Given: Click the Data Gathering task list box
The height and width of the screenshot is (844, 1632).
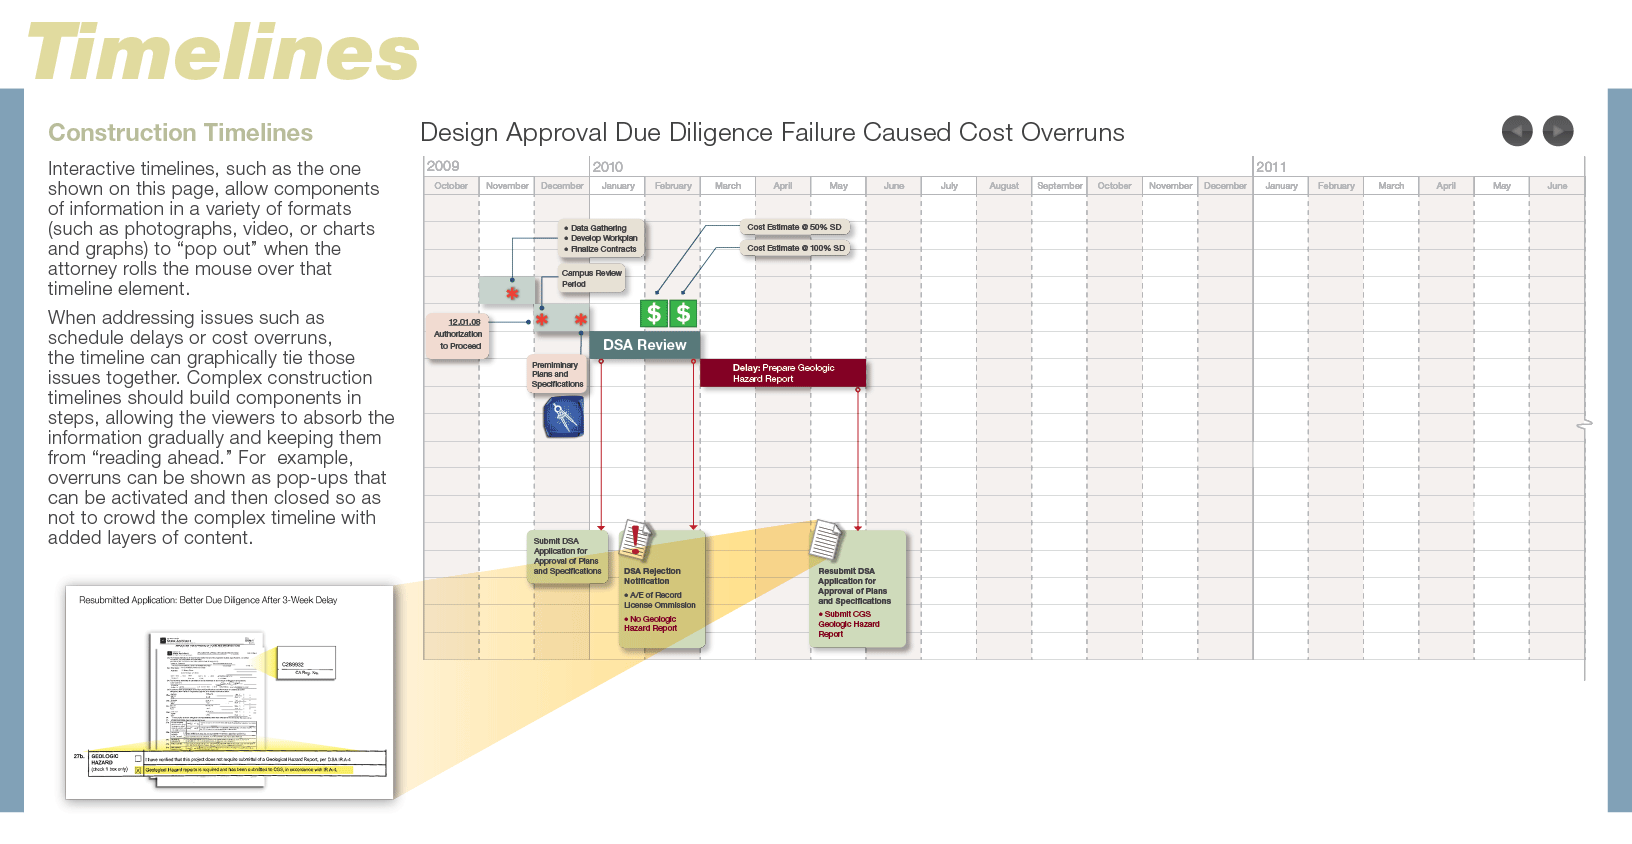Looking at the screenshot, I should (602, 238).
